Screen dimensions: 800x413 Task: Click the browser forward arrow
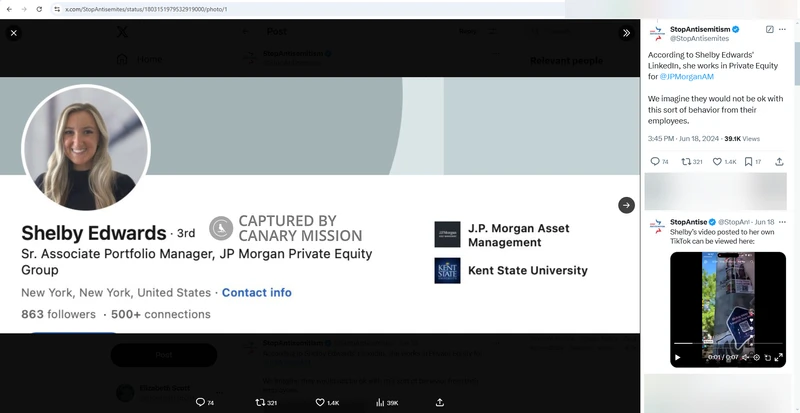(24, 9)
